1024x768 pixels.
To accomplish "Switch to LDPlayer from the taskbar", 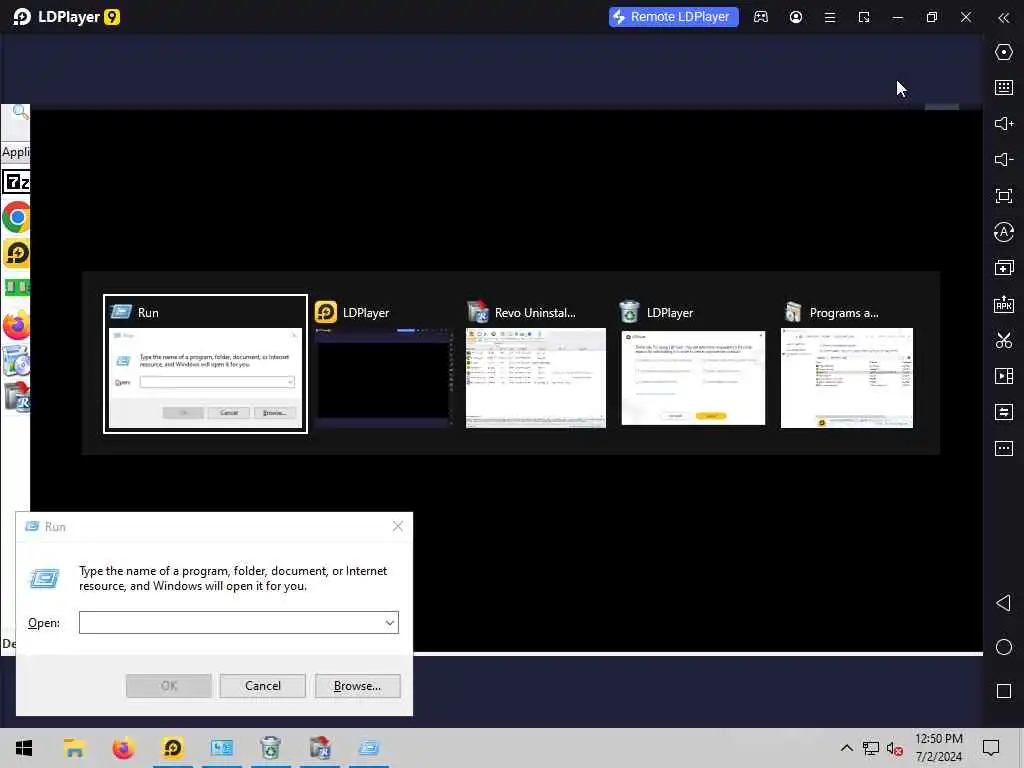I will pos(172,748).
